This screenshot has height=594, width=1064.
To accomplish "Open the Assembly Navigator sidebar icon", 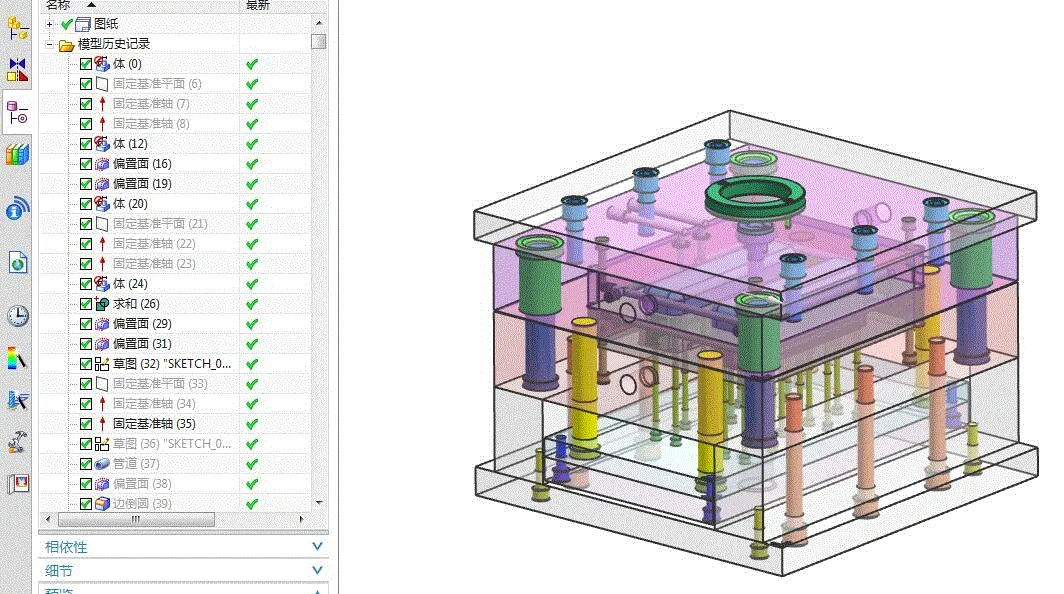I will click(17, 28).
